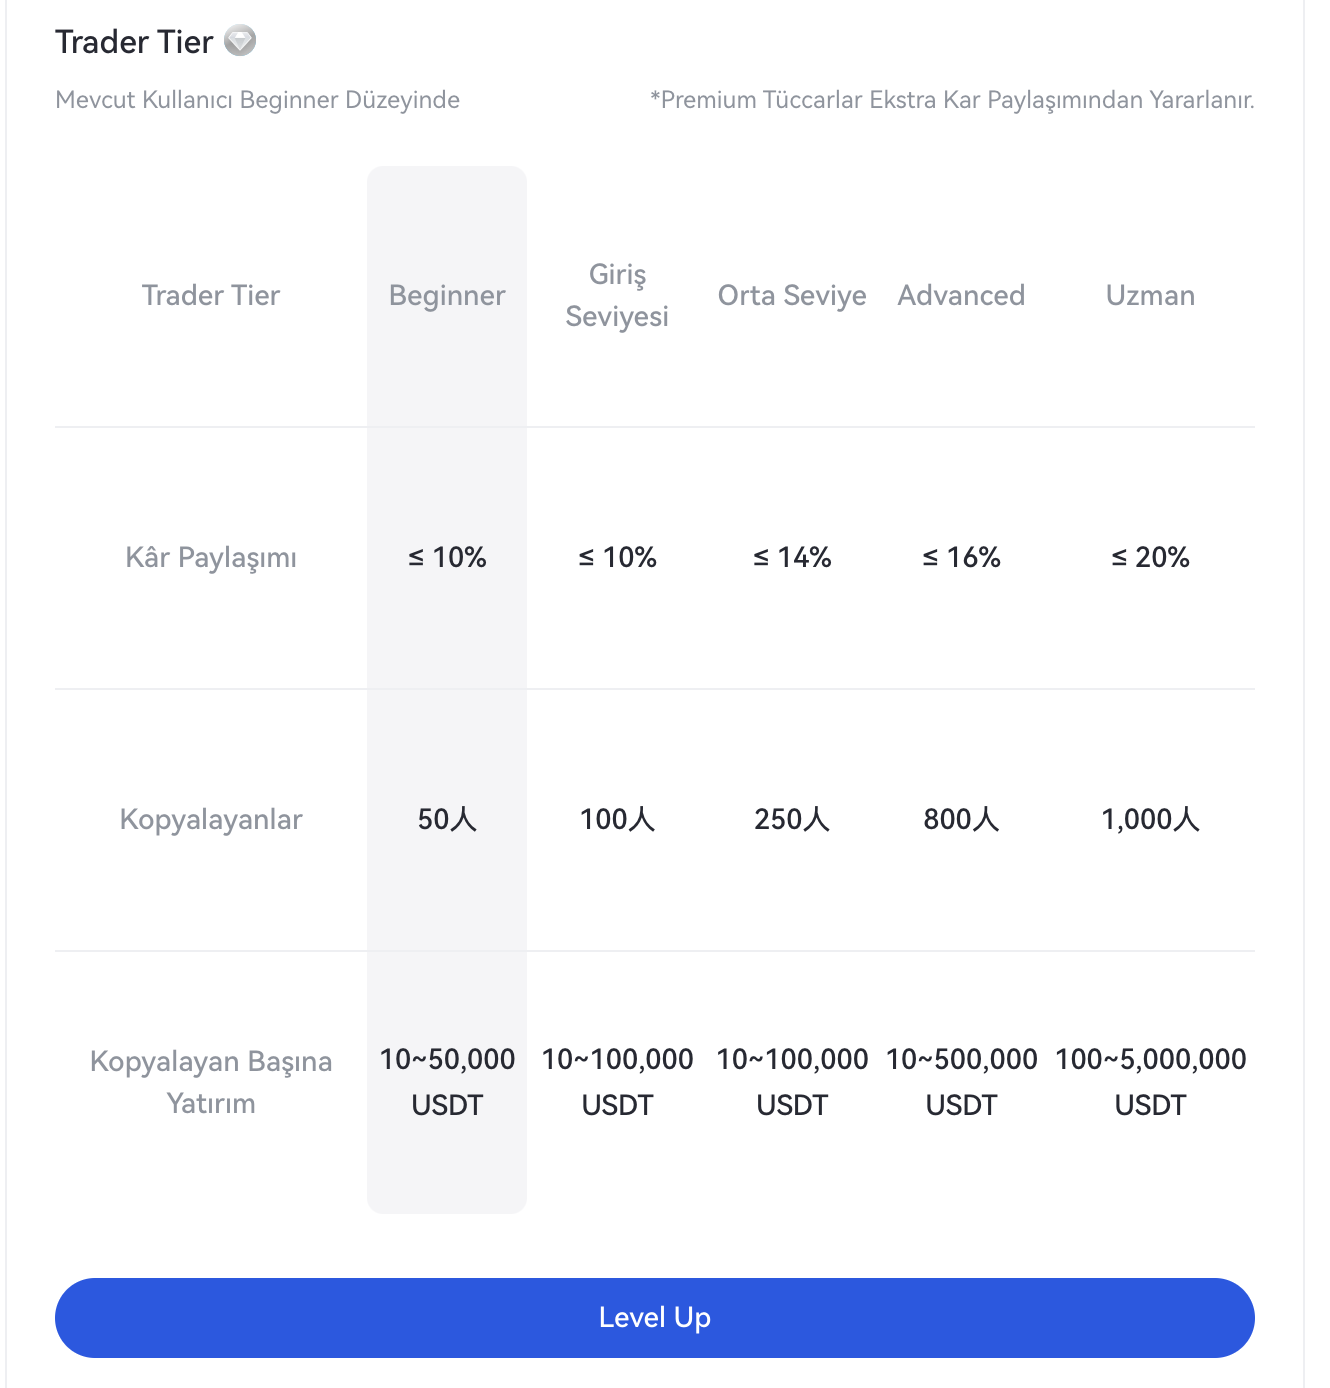
Task: Click the ≤ 16% profit share cell
Action: [x=961, y=558]
